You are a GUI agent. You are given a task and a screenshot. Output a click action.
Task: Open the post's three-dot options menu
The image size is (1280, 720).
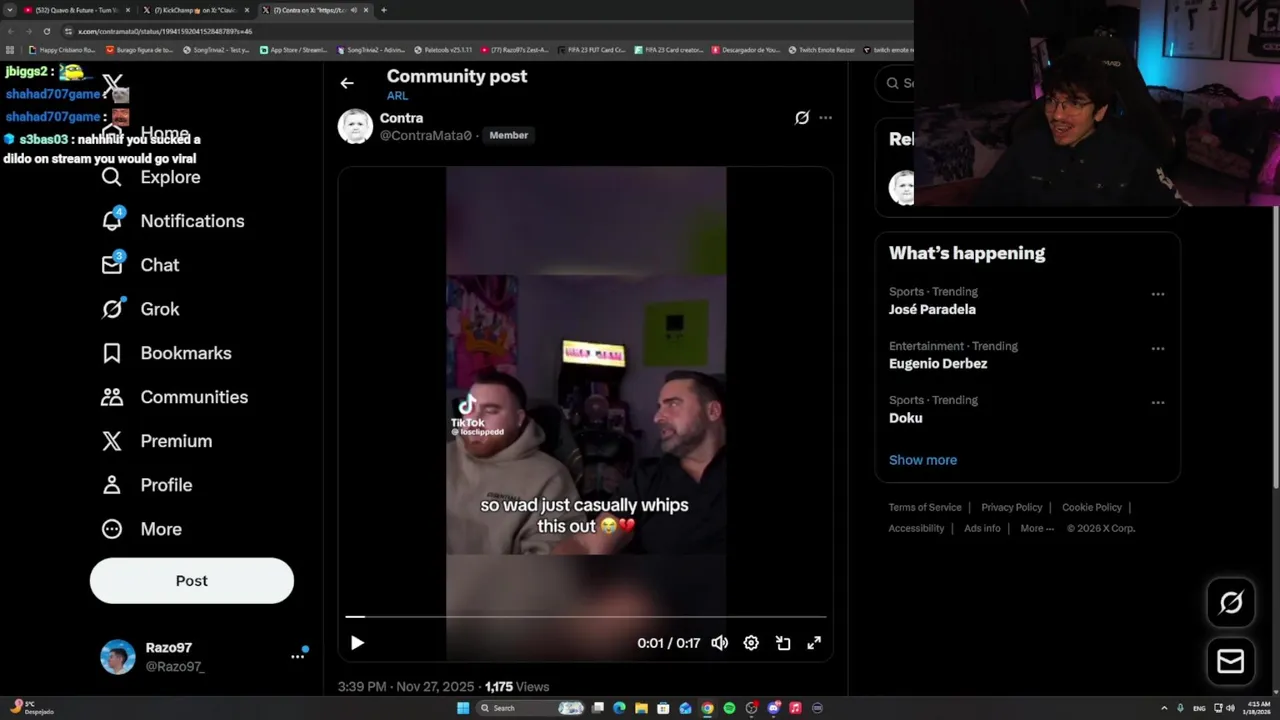coord(825,118)
